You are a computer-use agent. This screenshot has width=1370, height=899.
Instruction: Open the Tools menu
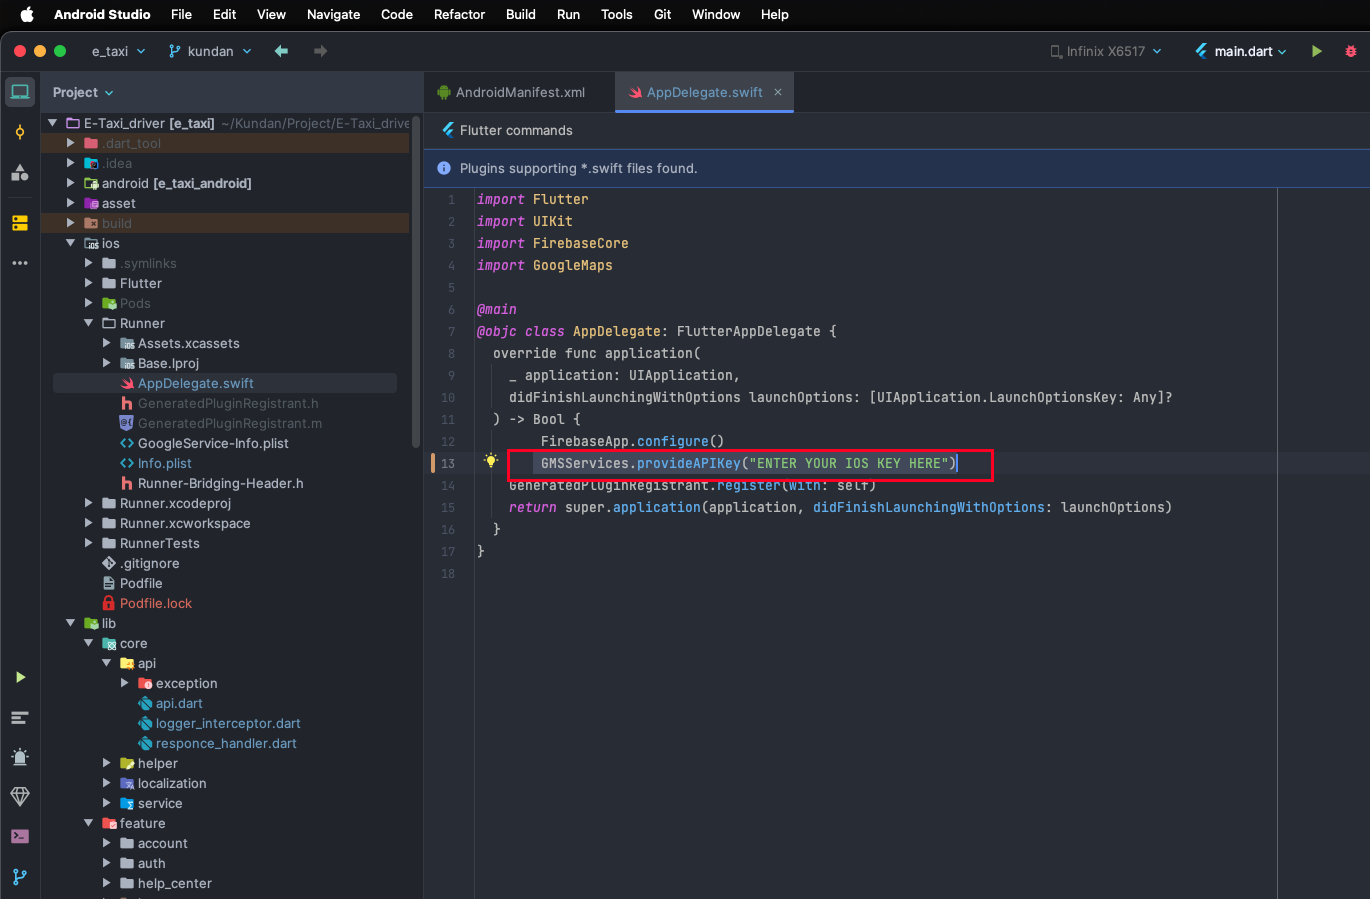pos(616,14)
